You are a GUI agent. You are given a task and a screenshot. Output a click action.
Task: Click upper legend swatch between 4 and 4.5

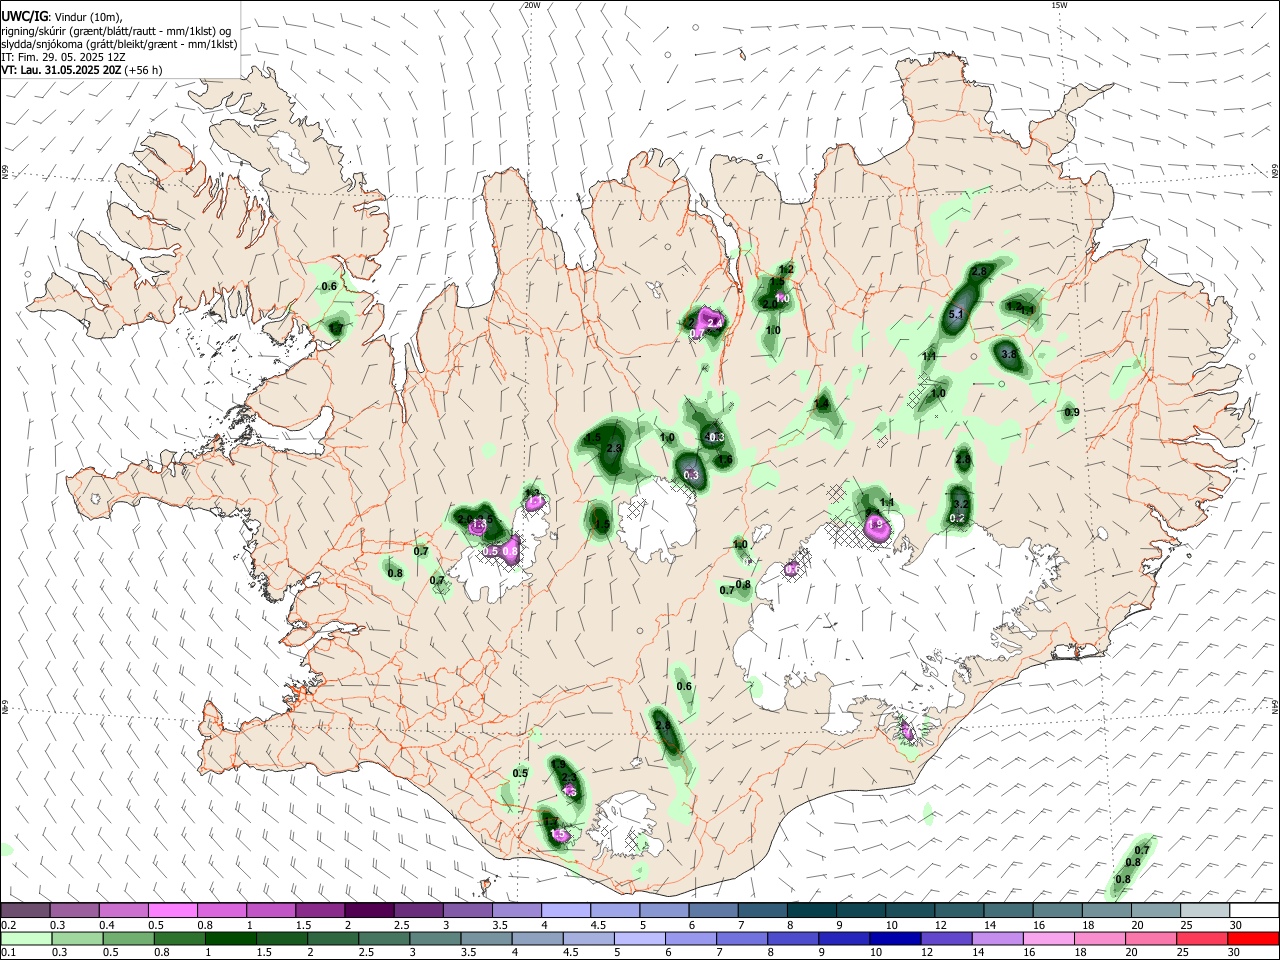pos(566,911)
